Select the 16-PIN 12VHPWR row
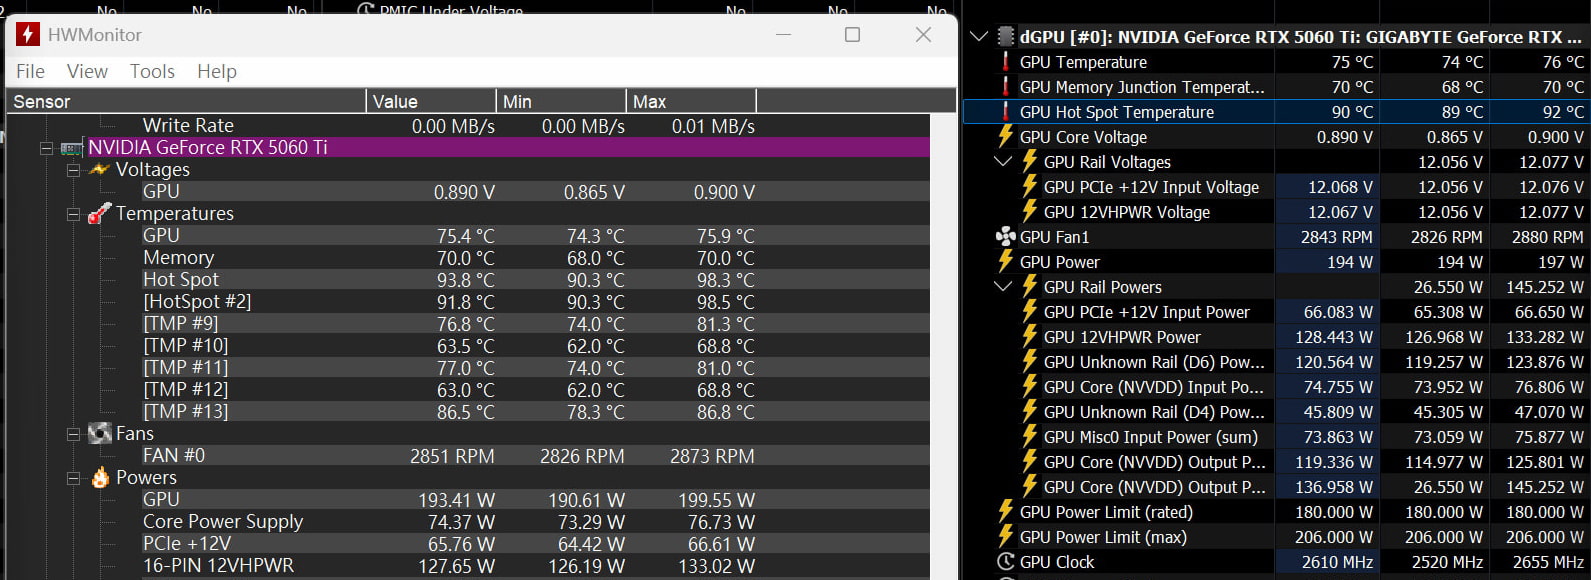The height and width of the screenshot is (580, 1591). point(536,566)
